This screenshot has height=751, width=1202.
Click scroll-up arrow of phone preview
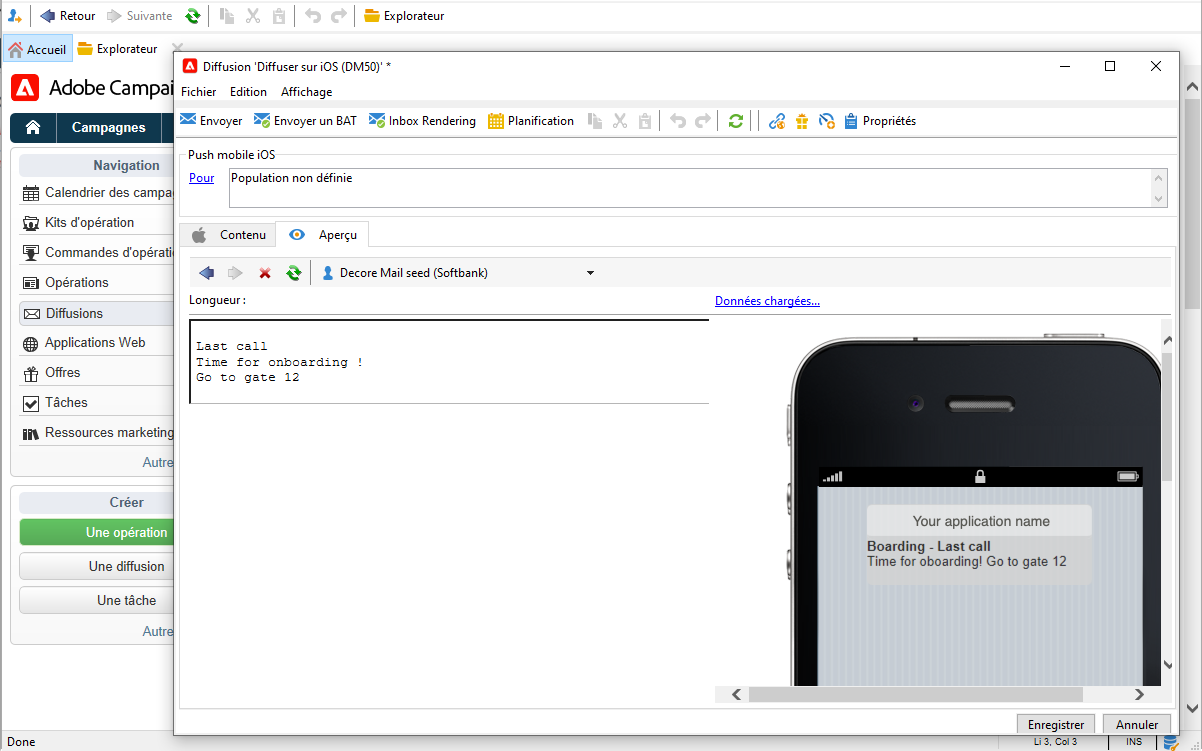1167,342
